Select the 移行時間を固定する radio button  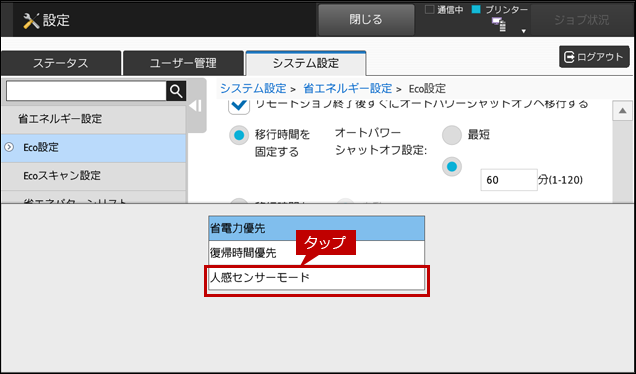coord(239,135)
